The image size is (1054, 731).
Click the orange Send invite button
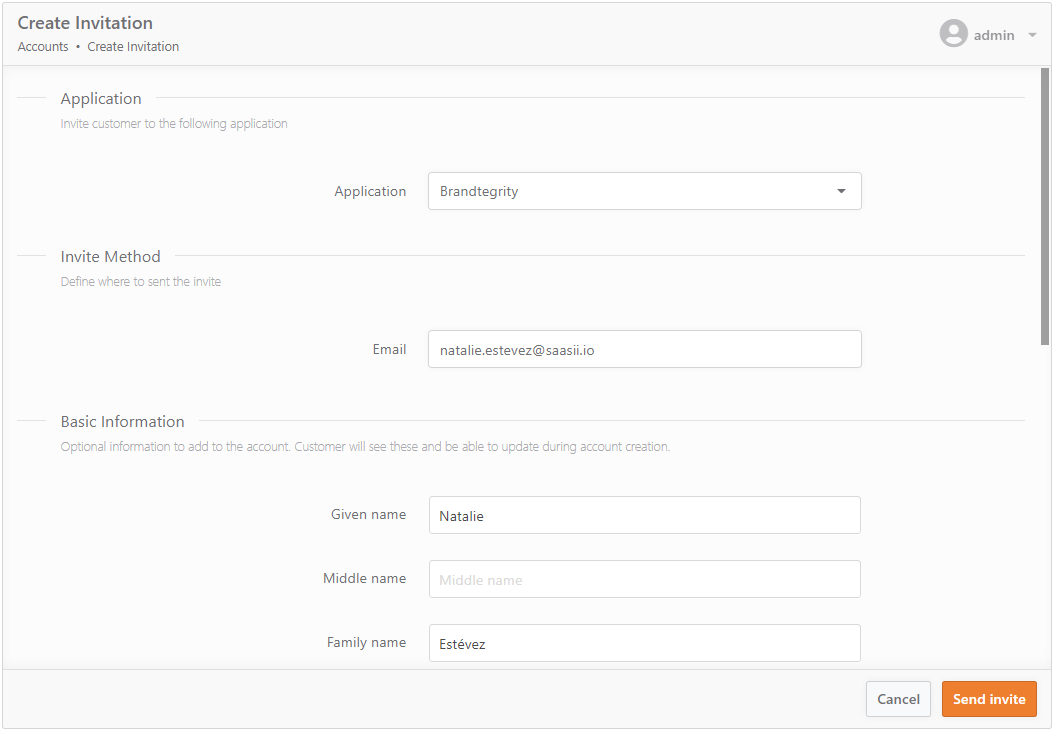click(989, 699)
